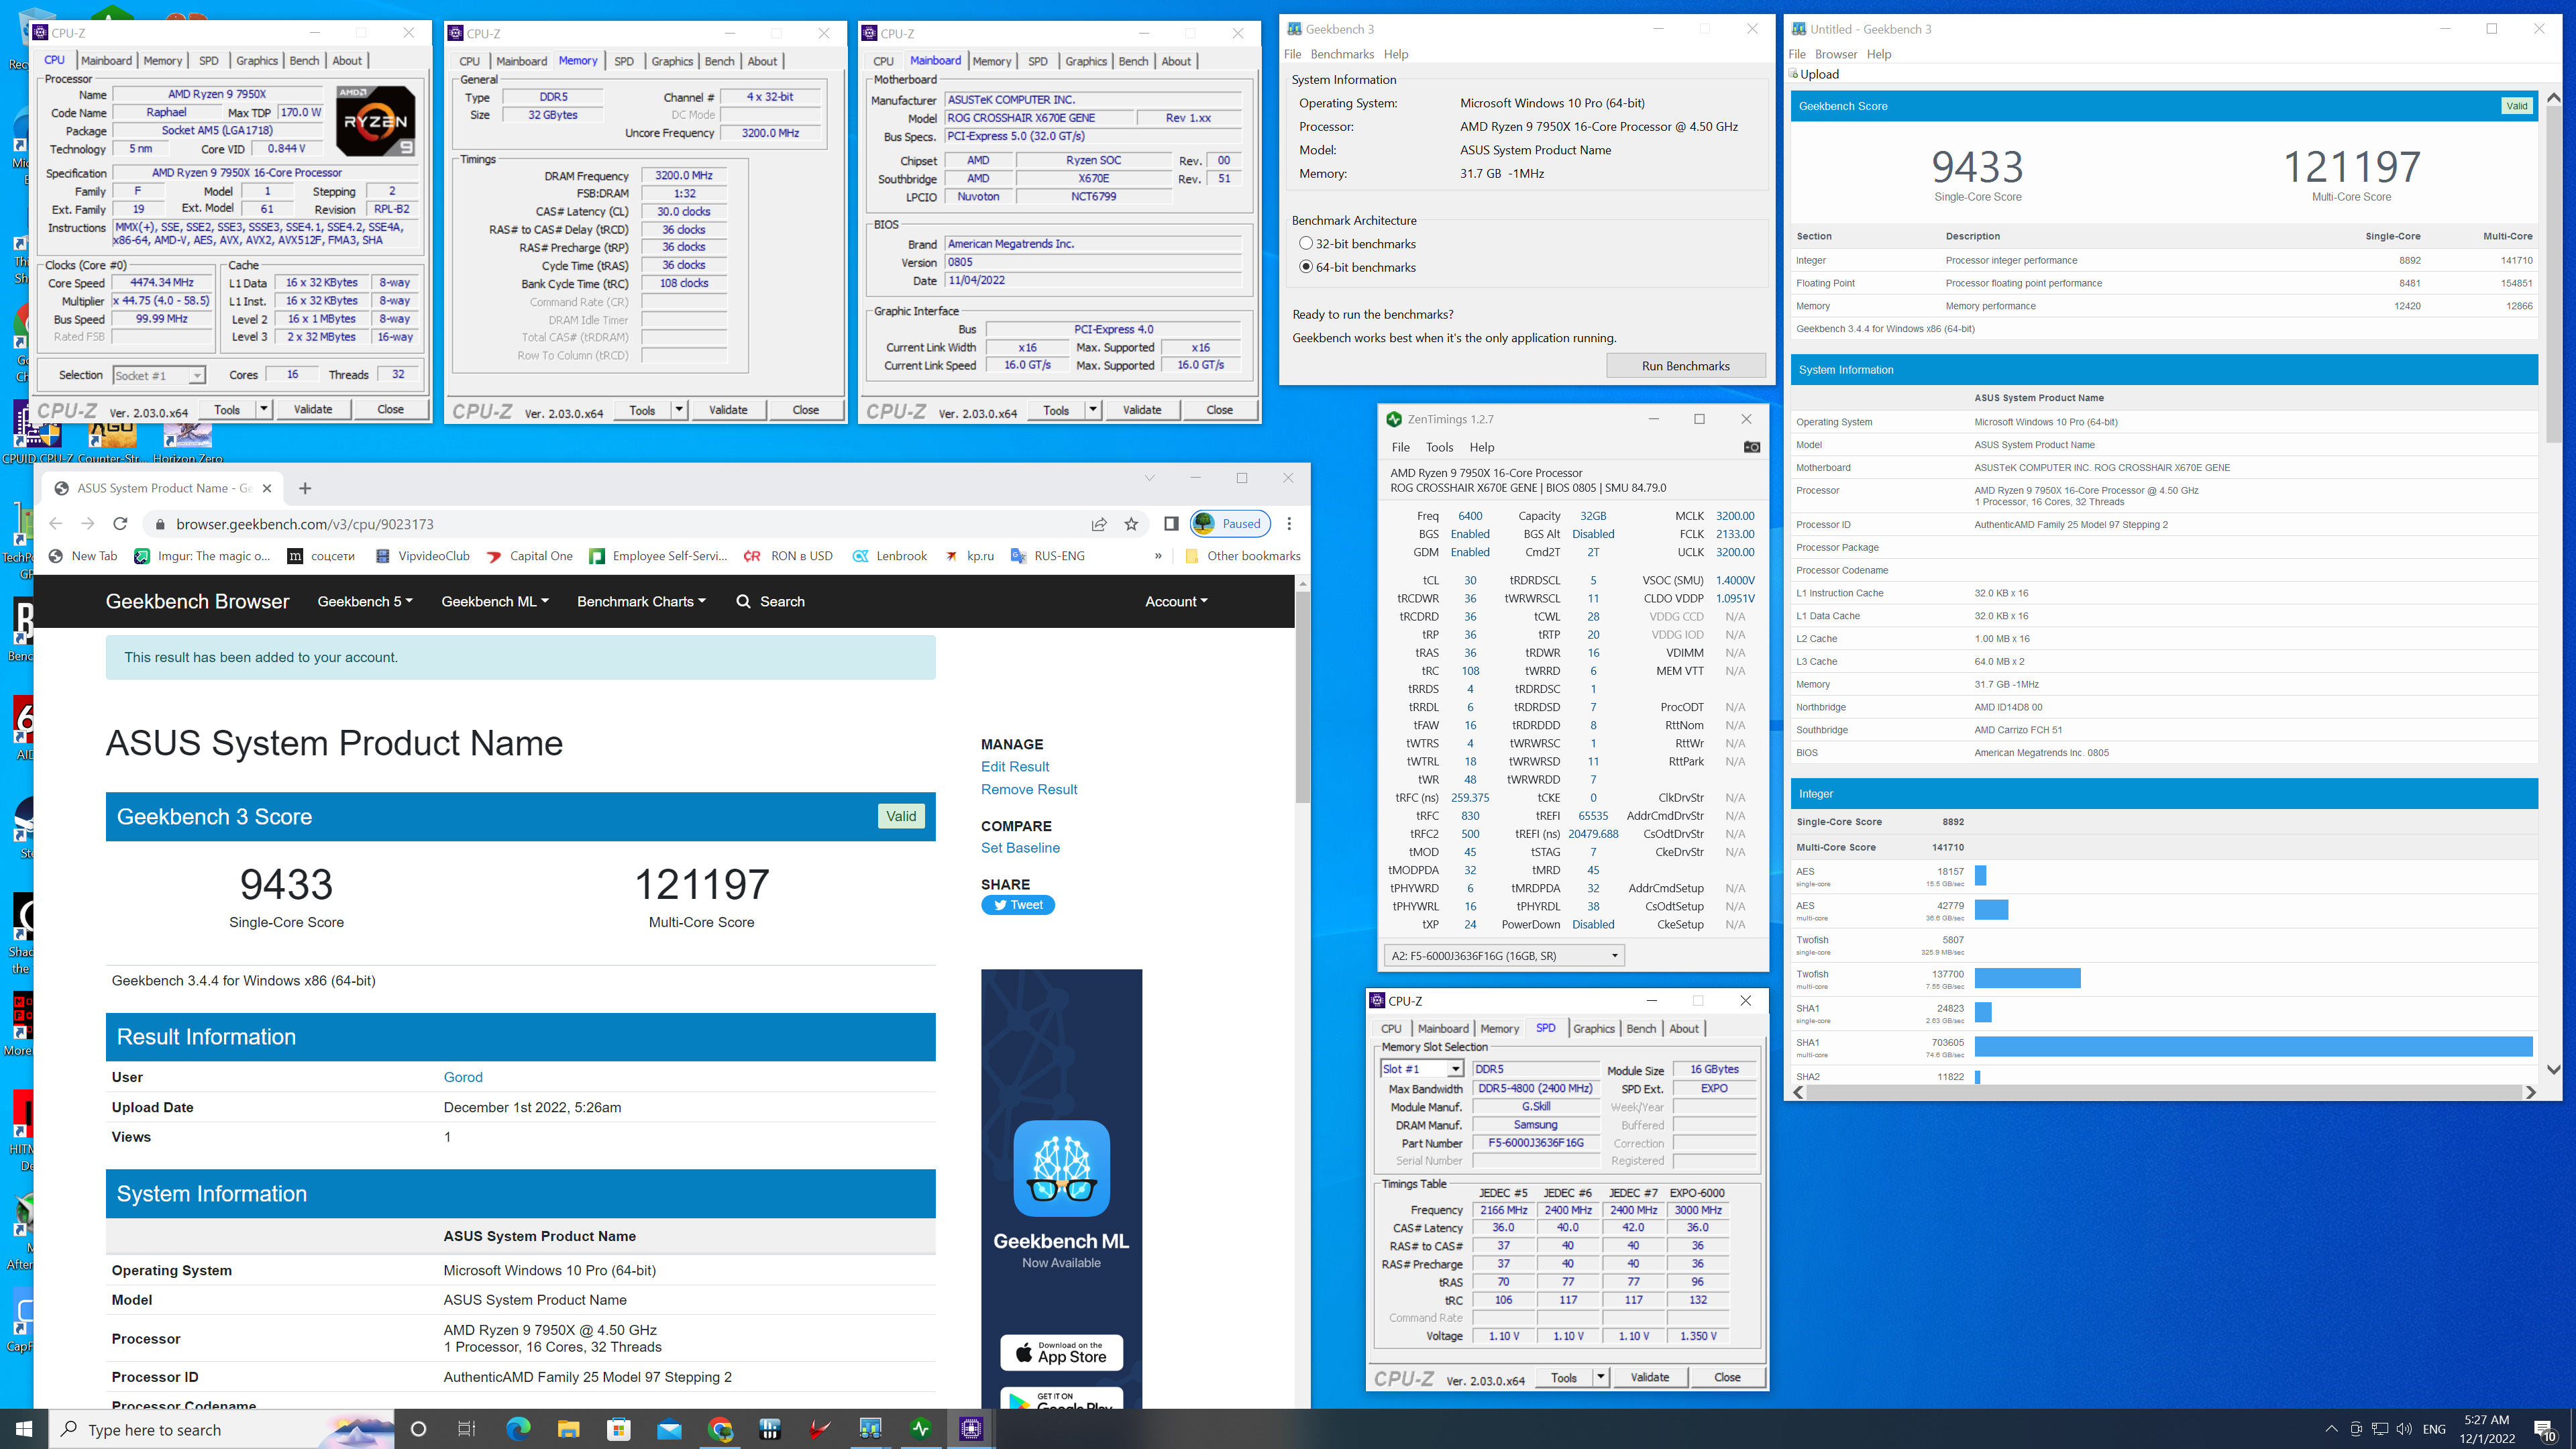The height and width of the screenshot is (1449, 2576).
Task: Show more bookmarks chevron
Action: [x=1158, y=556]
